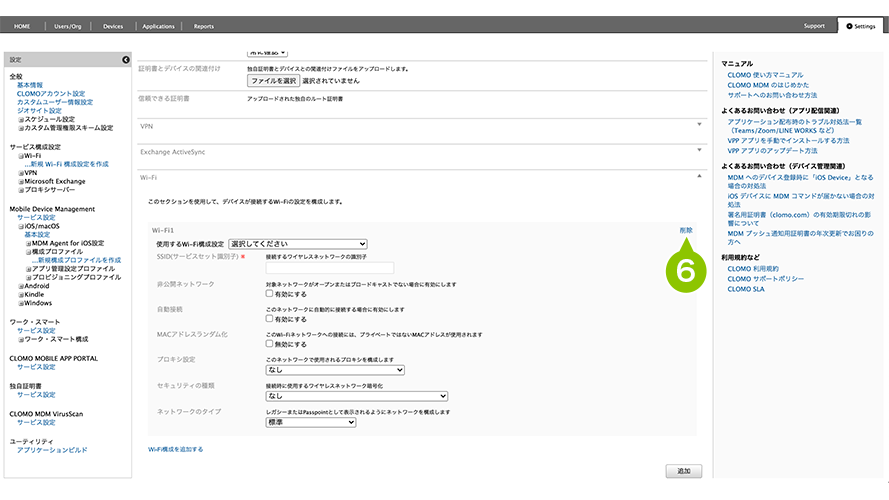This screenshot has width=889, height=500.
Task: Go to the HOME tab
Action: [22, 26]
